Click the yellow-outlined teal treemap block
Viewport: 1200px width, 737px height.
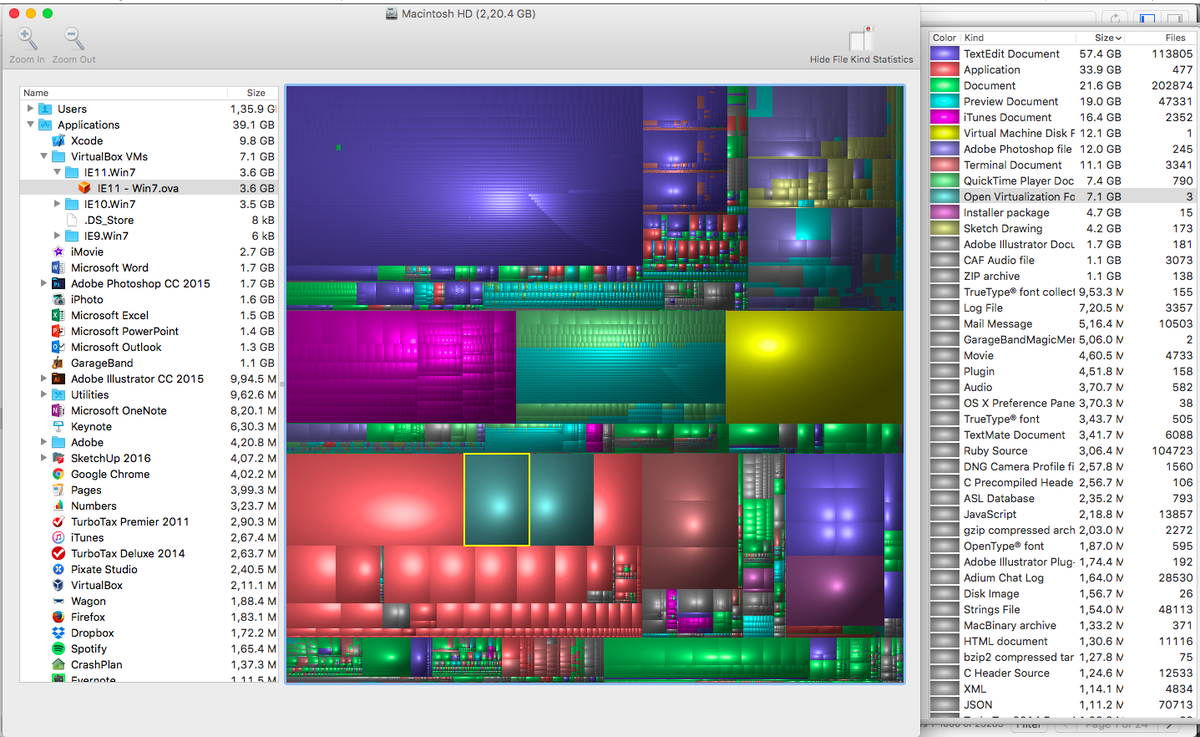click(496, 499)
